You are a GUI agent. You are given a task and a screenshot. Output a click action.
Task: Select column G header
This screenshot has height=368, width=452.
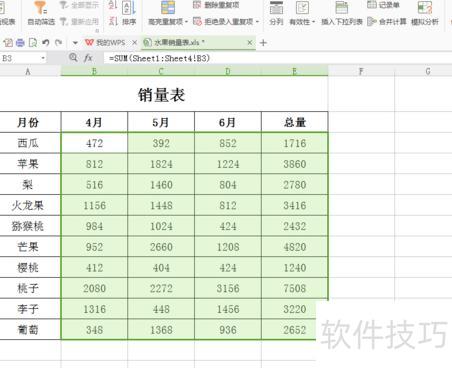click(x=424, y=71)
